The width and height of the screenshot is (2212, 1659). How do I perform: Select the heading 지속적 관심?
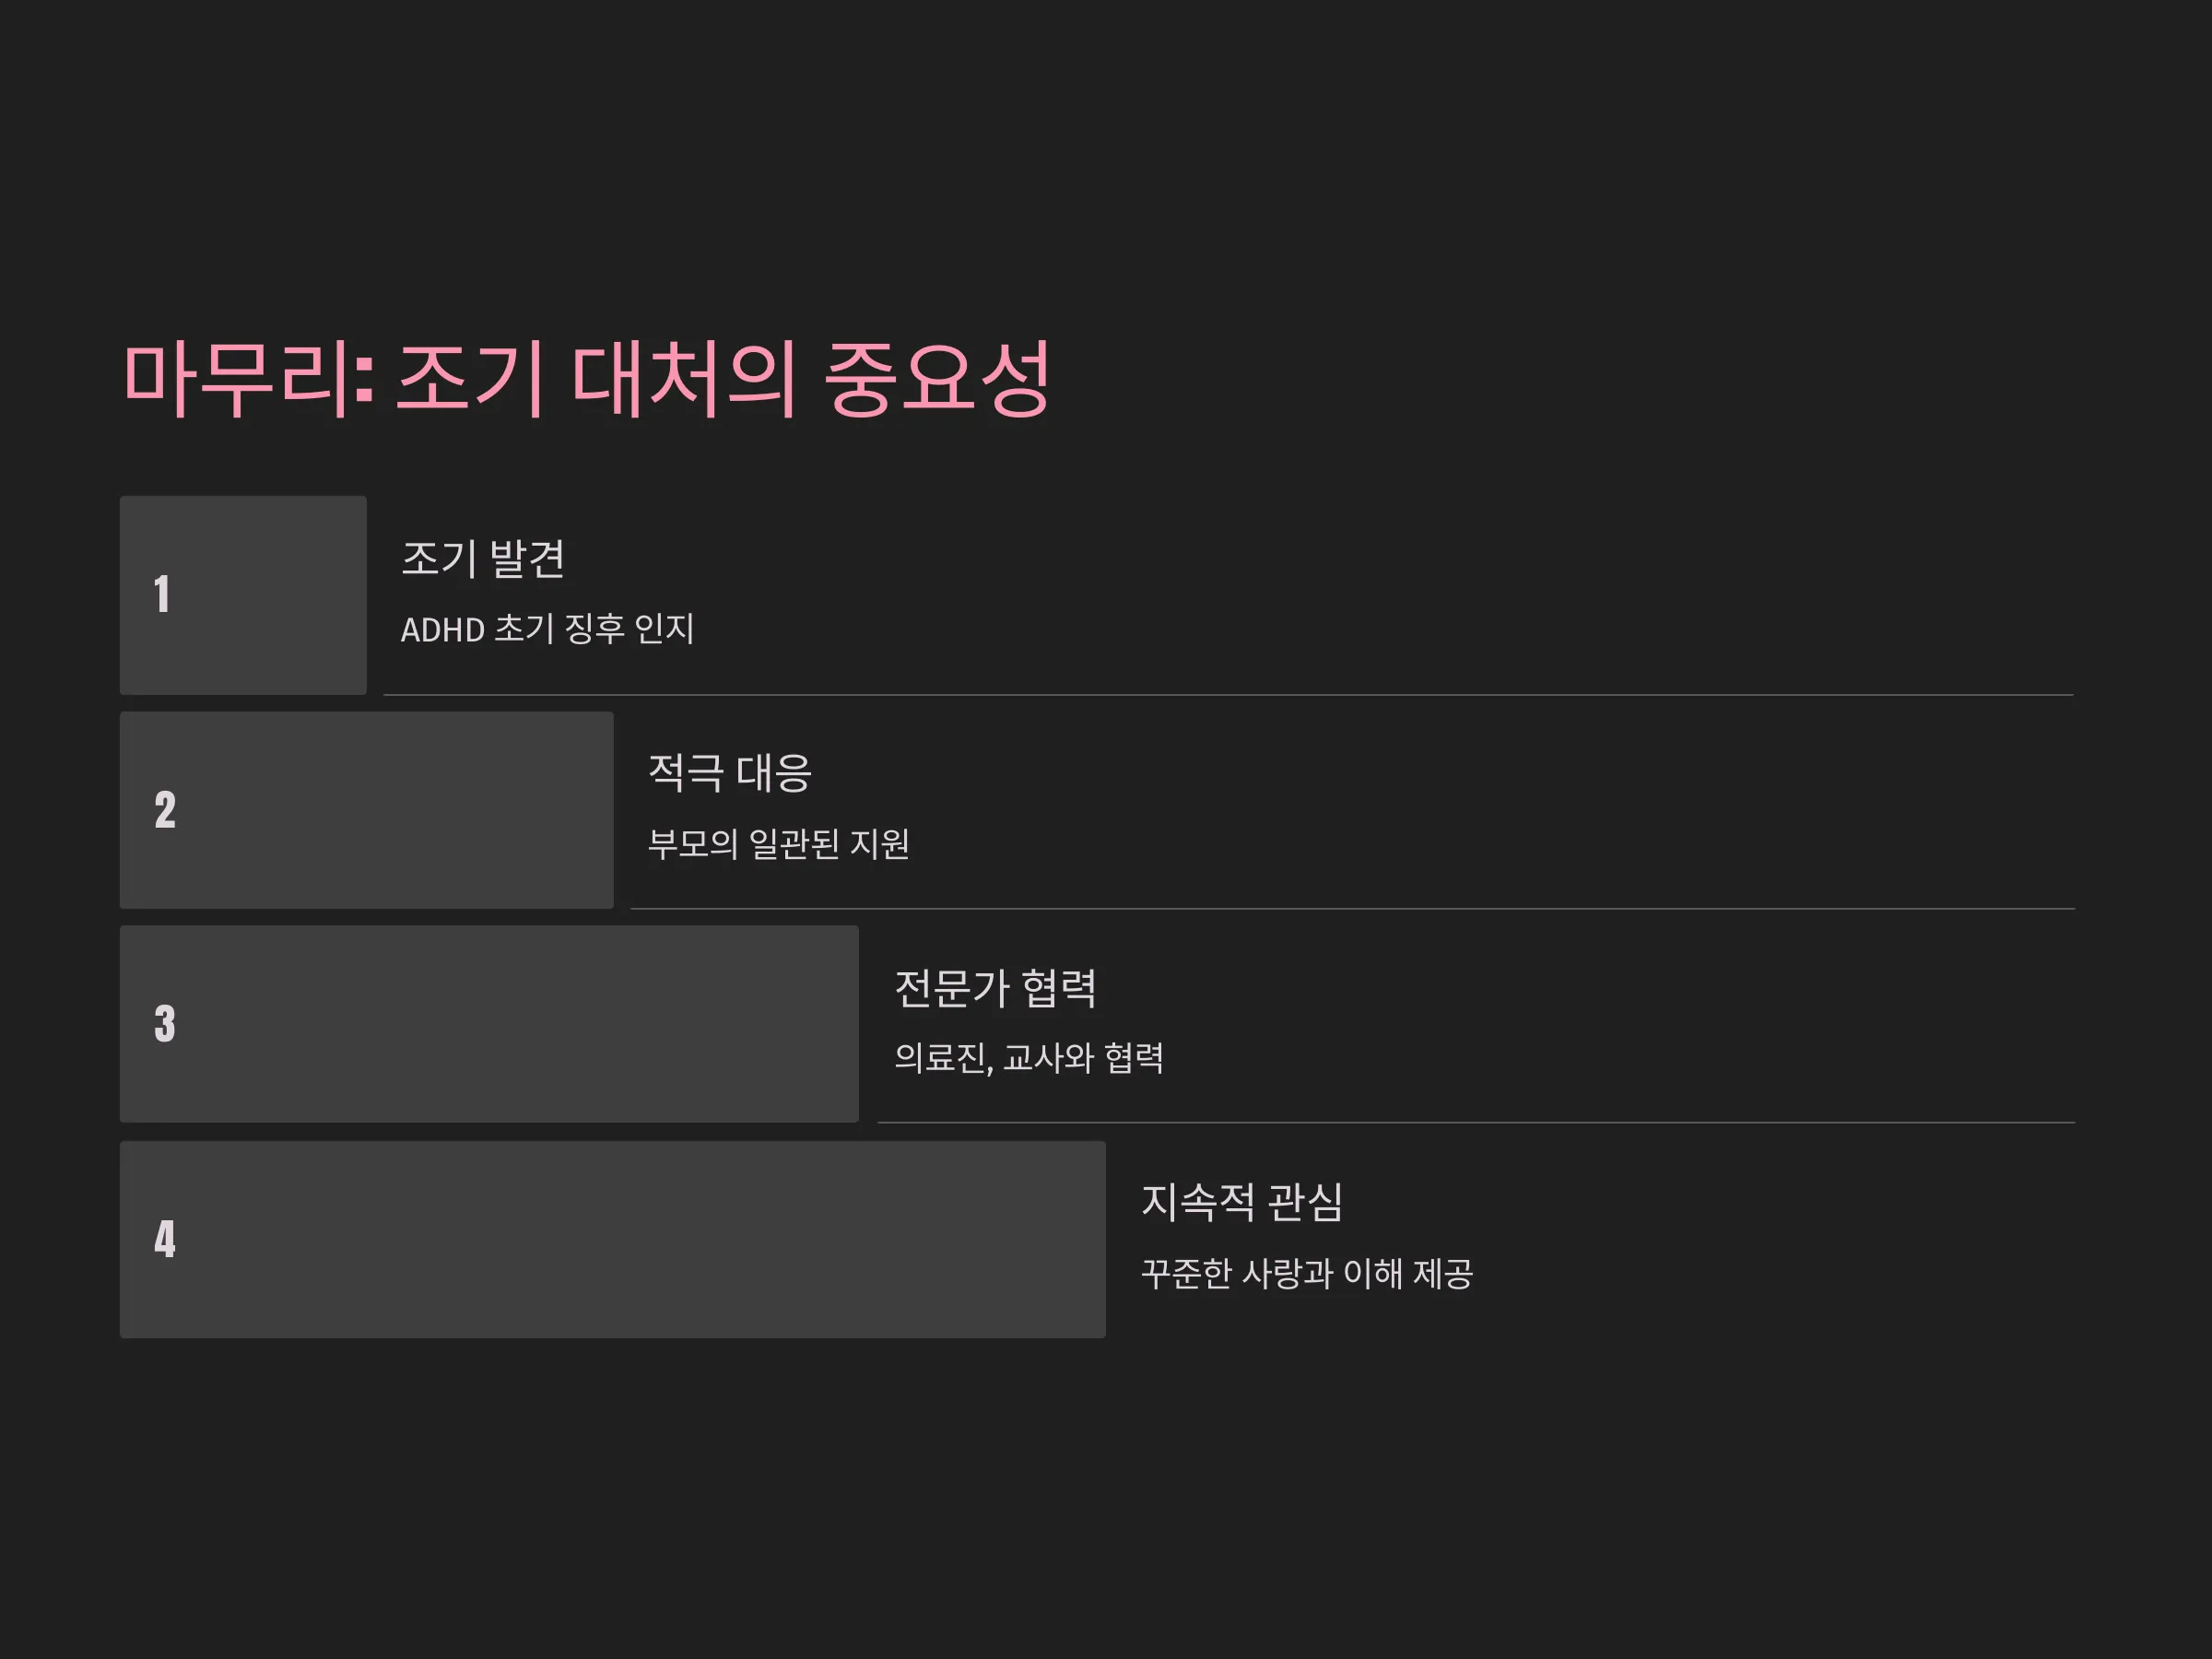(1242, 1202)
